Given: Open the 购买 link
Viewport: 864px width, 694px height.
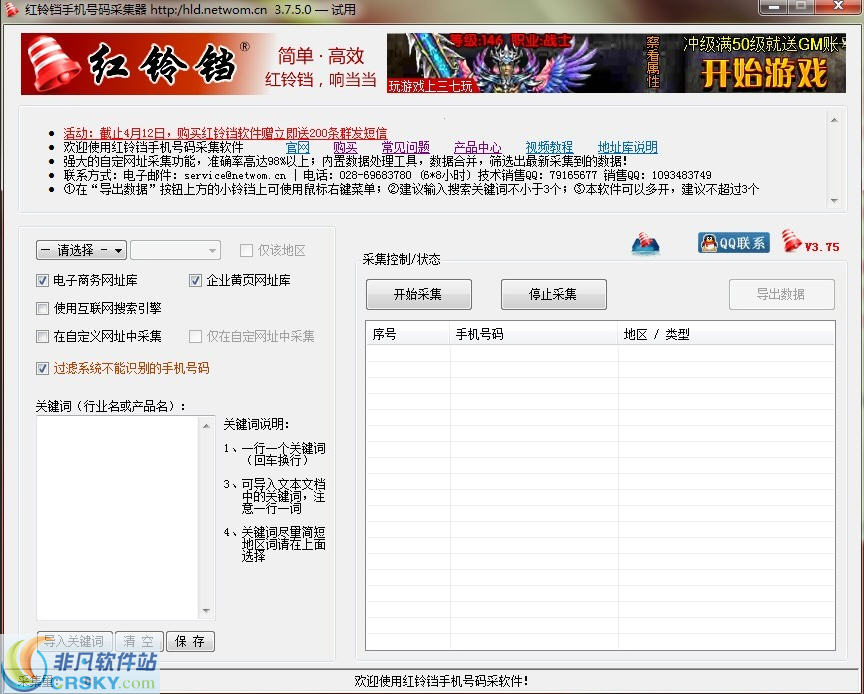Looking at the screenshot, I should coord(345,147).
